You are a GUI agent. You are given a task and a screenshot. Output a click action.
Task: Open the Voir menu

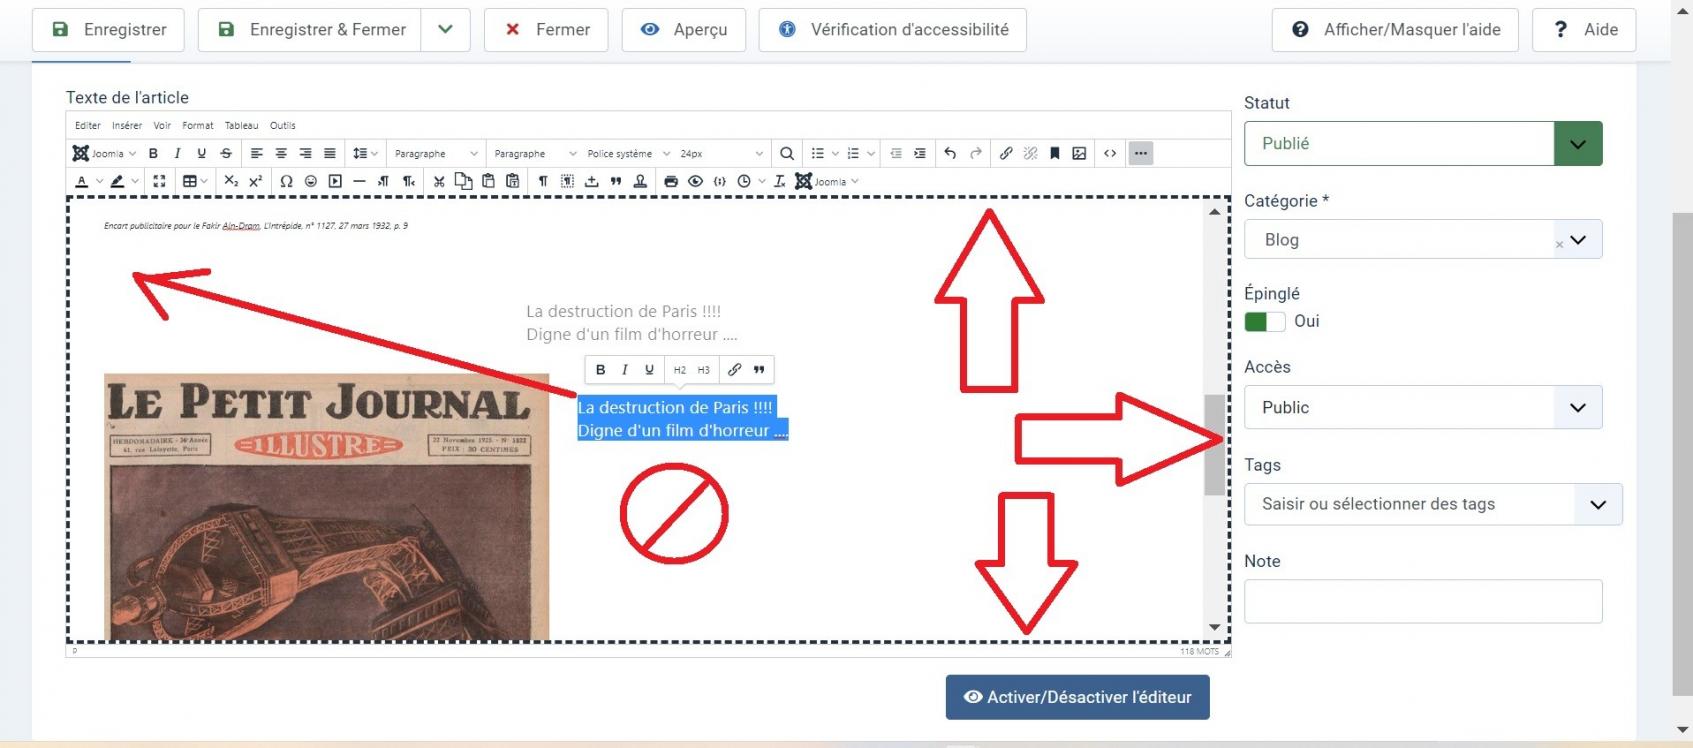click(x=162, y=125)
